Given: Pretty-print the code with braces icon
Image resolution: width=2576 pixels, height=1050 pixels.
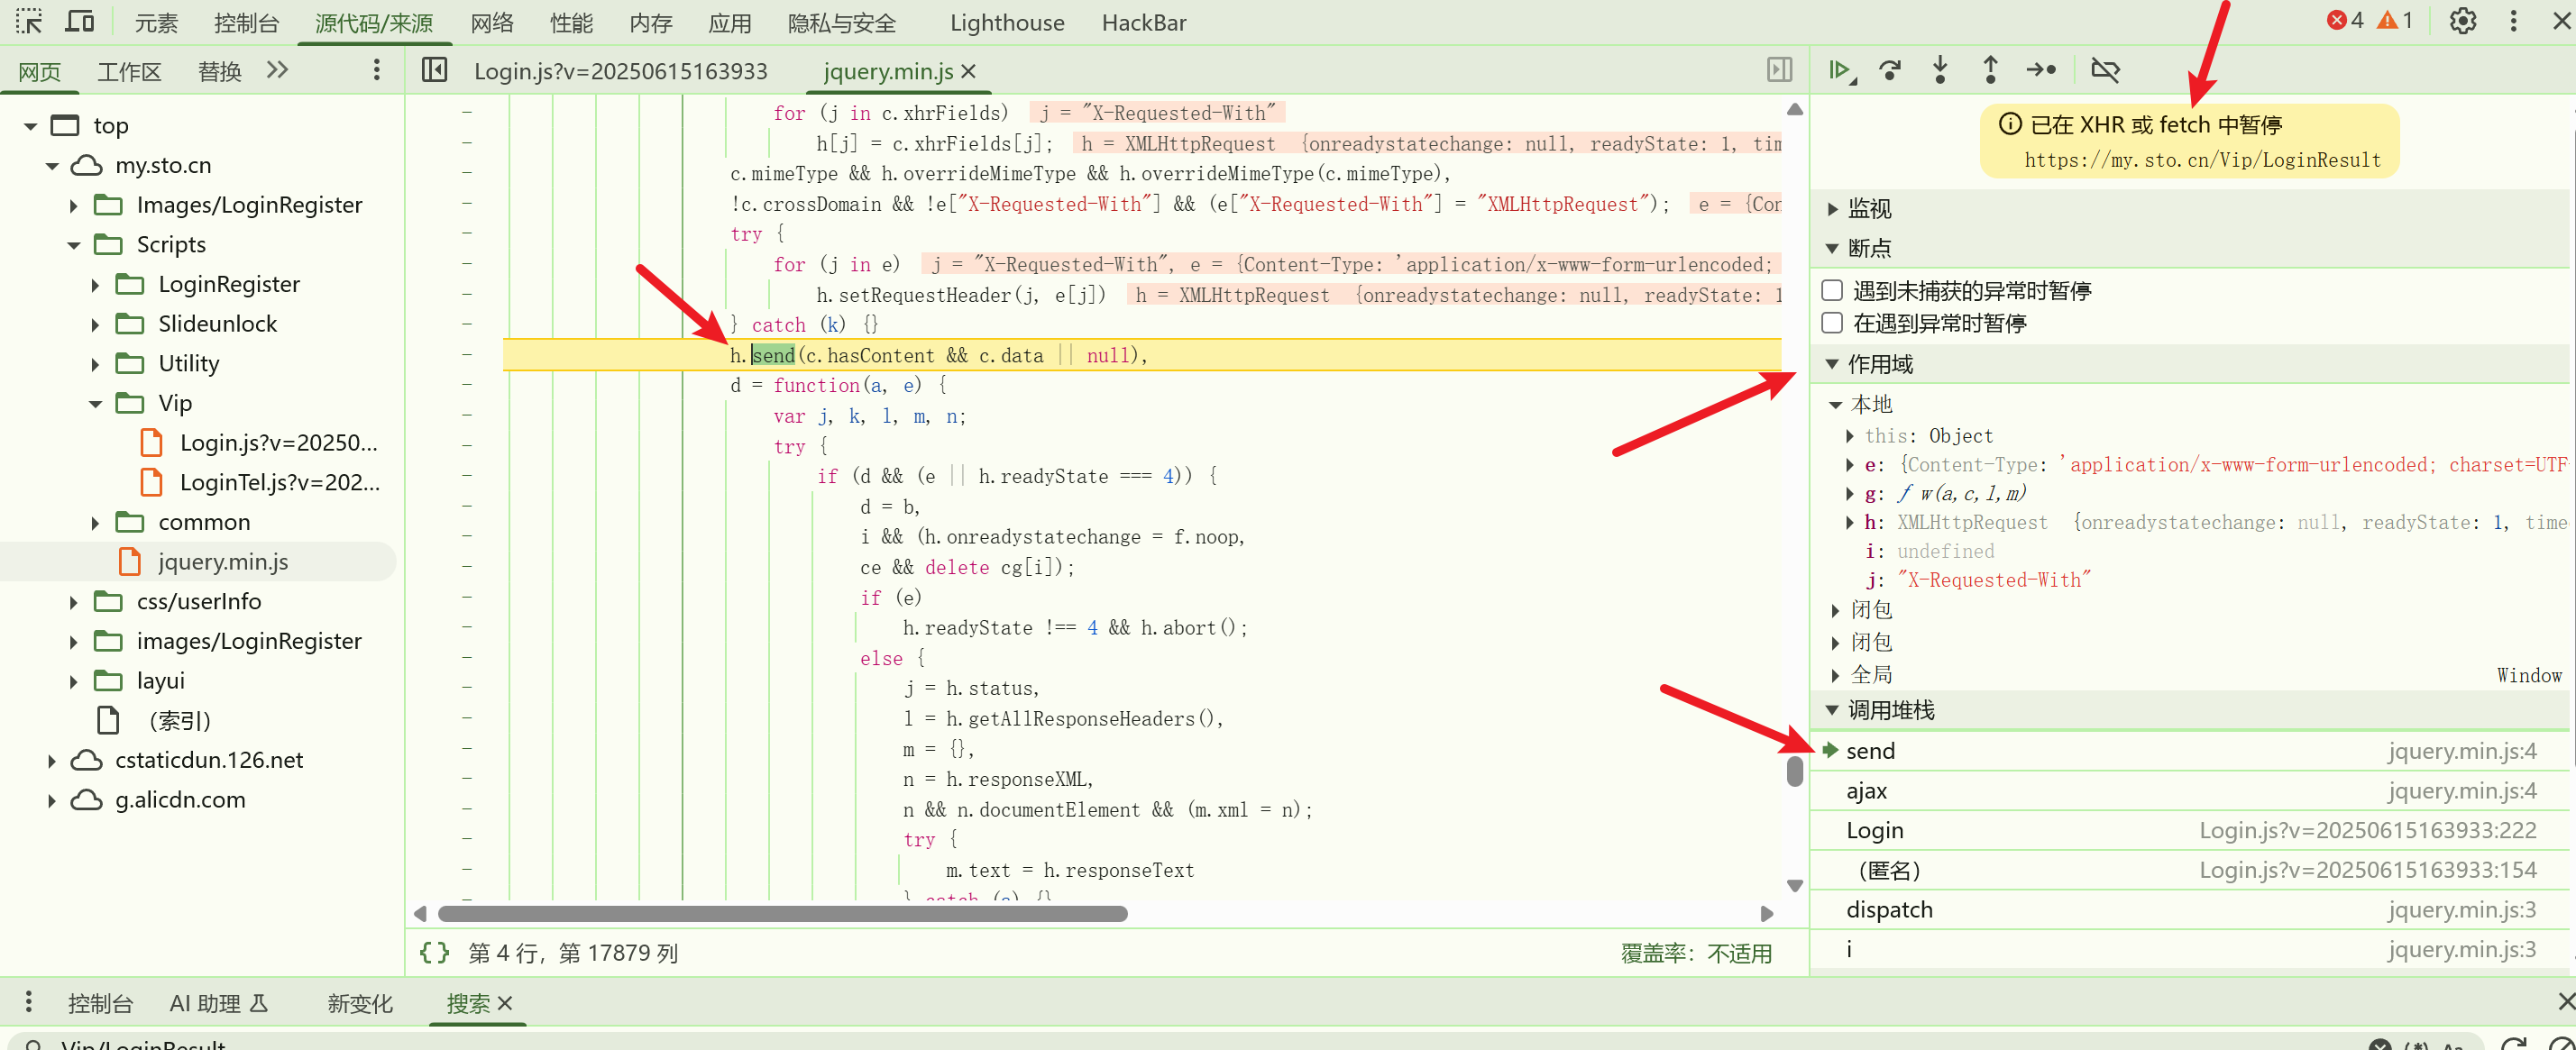Looking at the screenshot, I should pos(434,953).
